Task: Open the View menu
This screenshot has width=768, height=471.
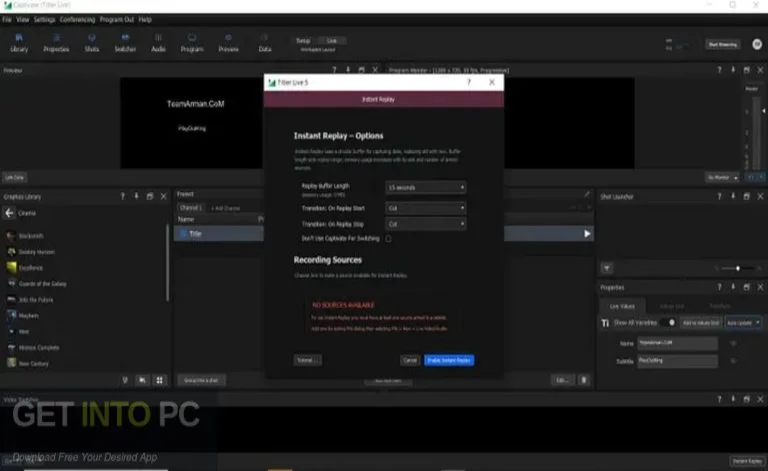Action: (23, 20)
